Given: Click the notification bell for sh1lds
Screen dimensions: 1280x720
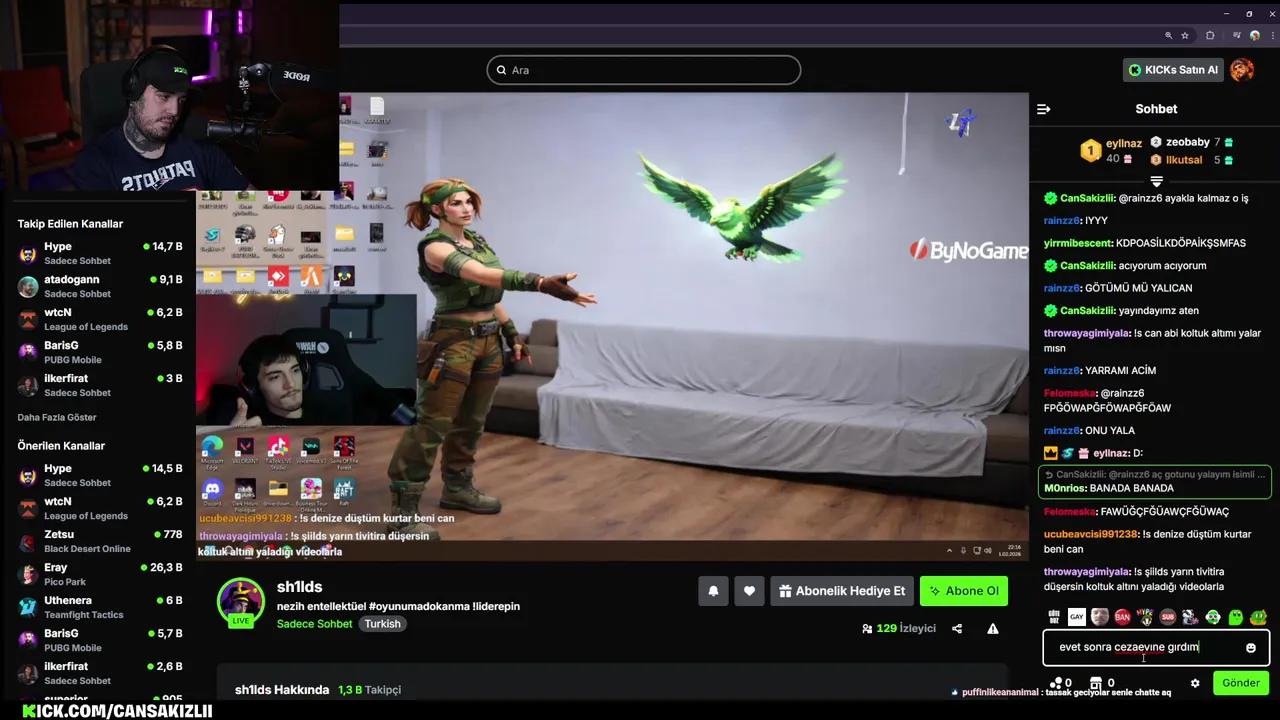Looking at the screenshot, I should point(713,591).
